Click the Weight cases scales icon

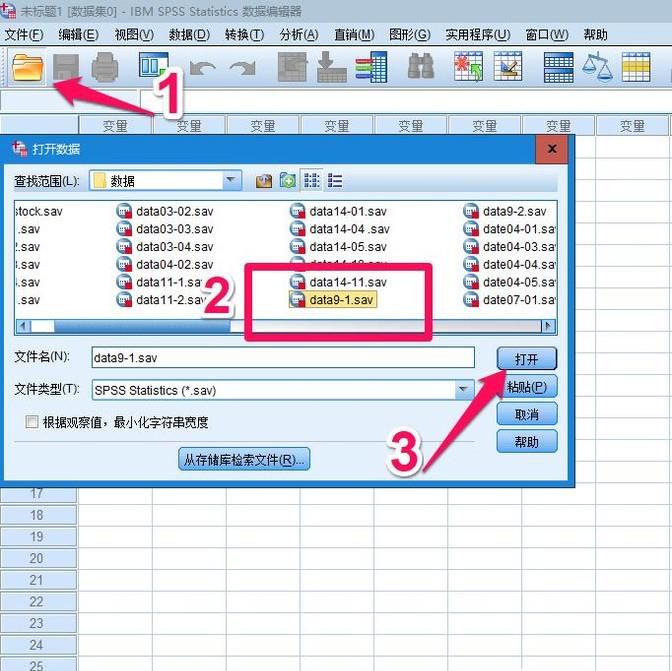pos(597,67)
